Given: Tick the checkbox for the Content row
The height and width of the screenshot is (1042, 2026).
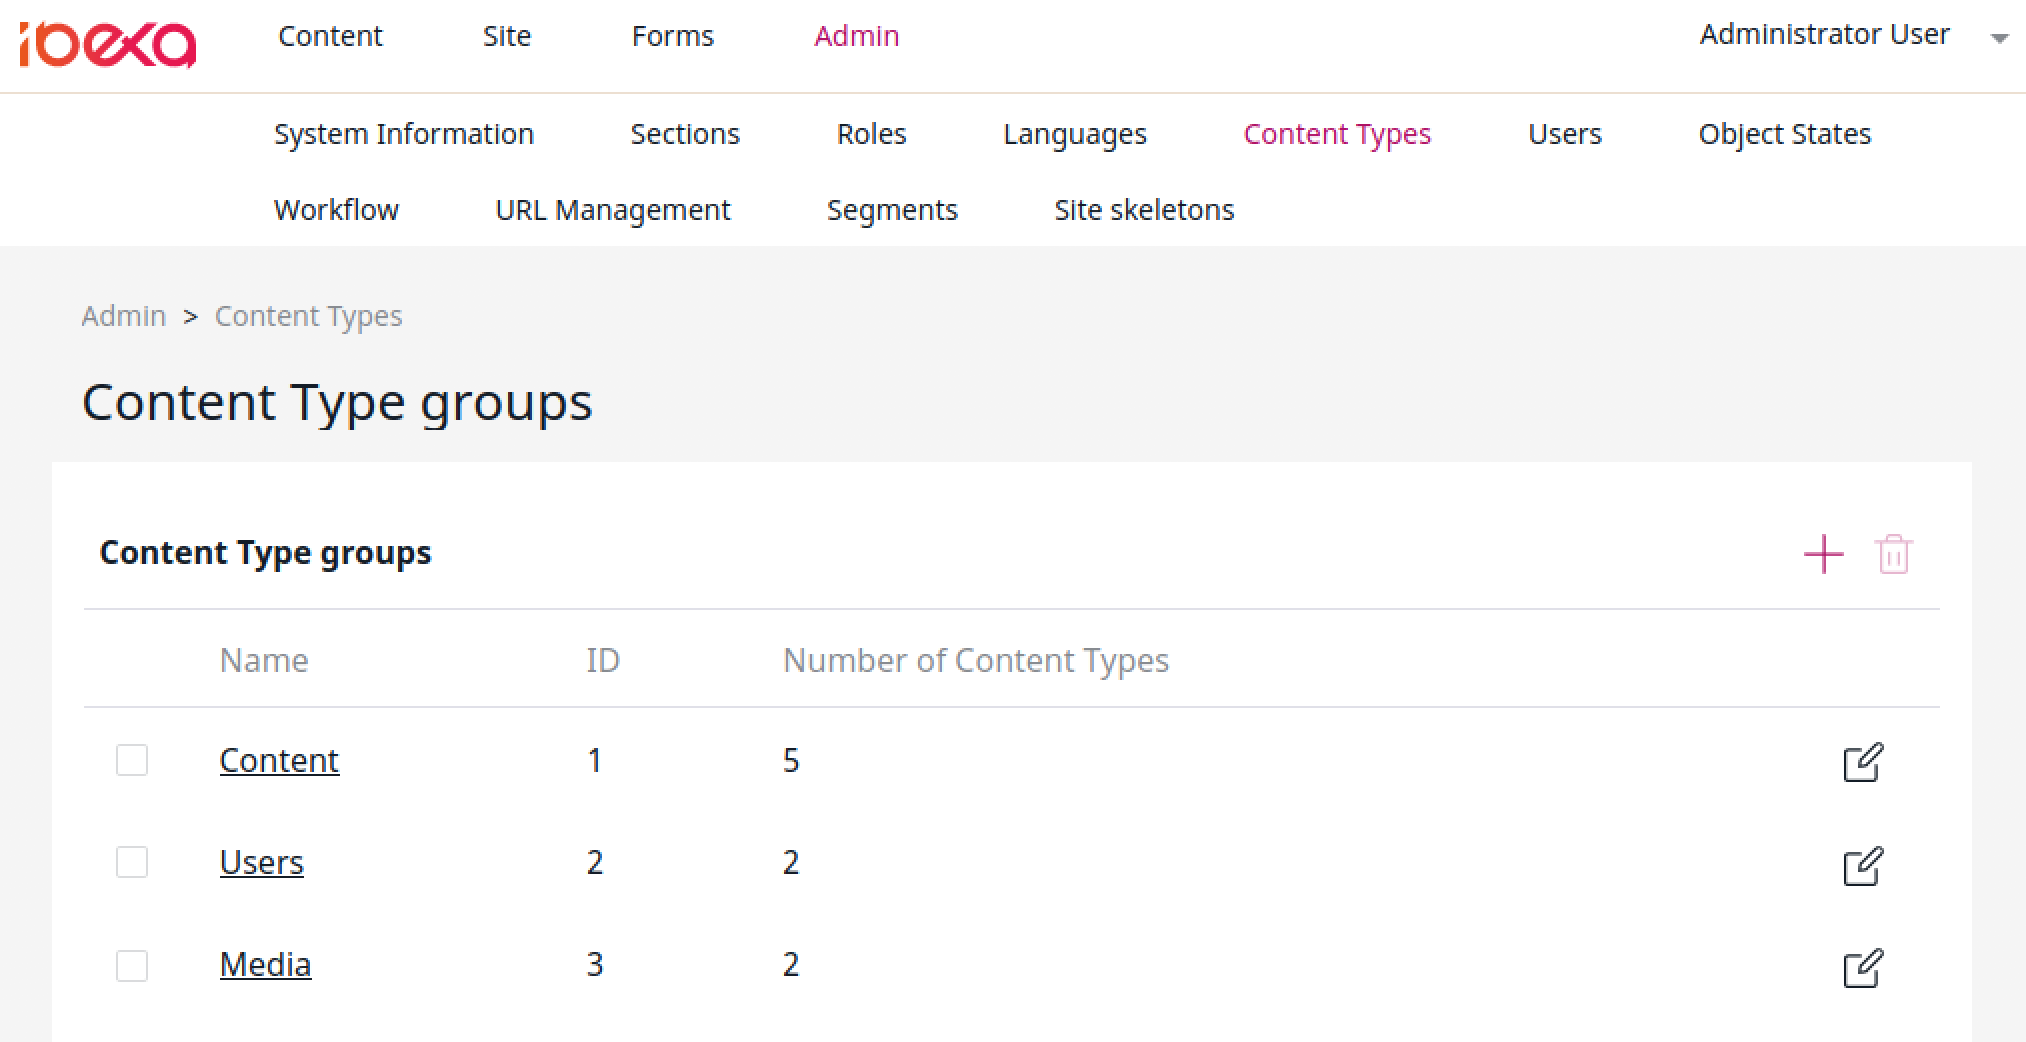Looking at the screenshot, I should [132, 760].
